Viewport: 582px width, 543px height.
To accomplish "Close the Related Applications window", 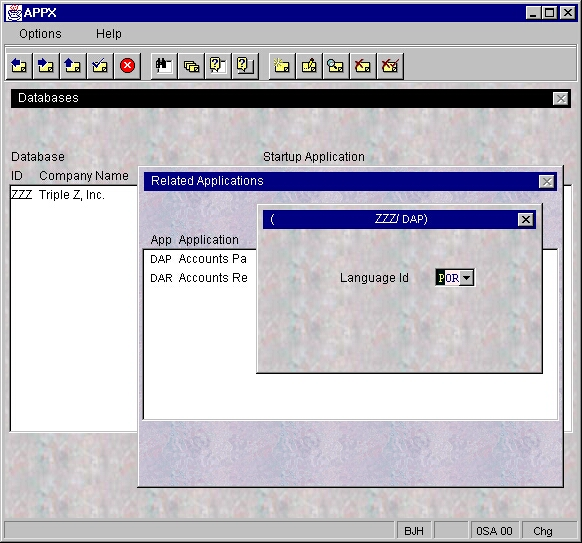I will pos(547,181).
